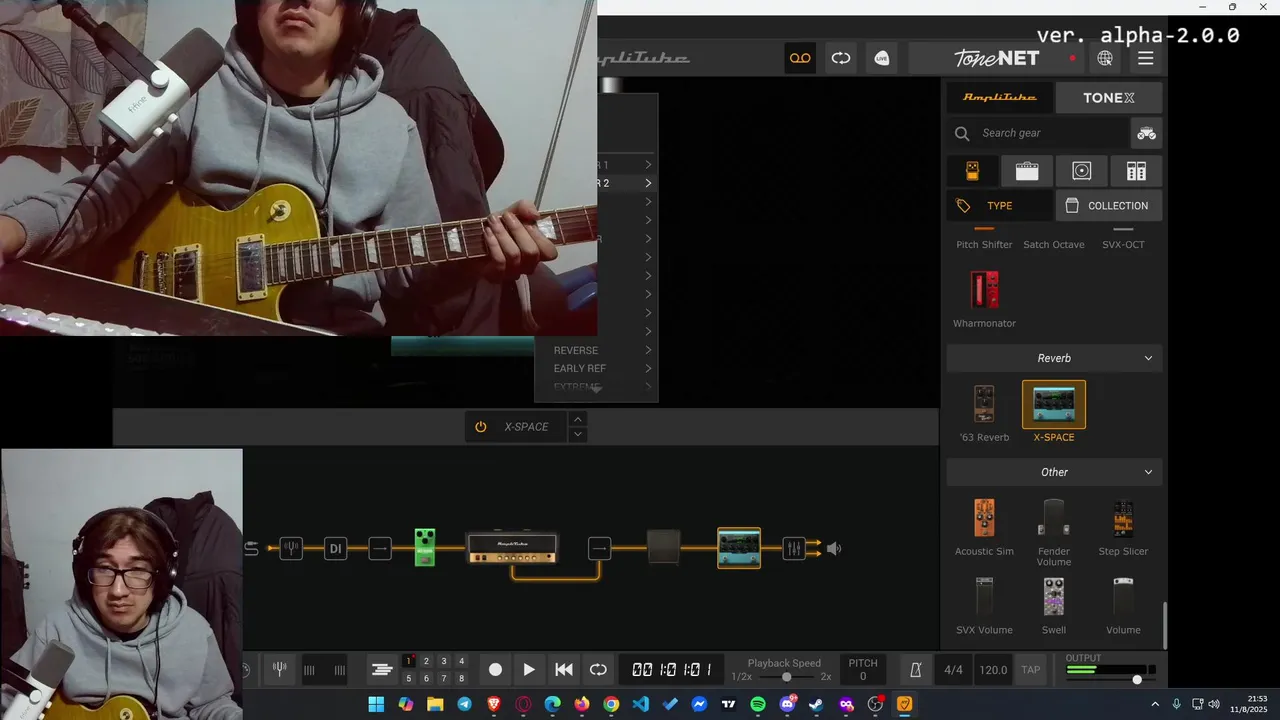Select the green overdrive pedal in chain
The height and width of the screenshot is (720, 1280).
(425, 548)
